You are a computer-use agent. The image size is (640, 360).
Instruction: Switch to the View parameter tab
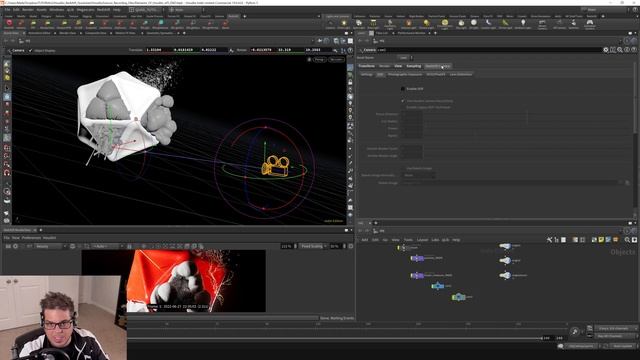click(x=398, y=66)
